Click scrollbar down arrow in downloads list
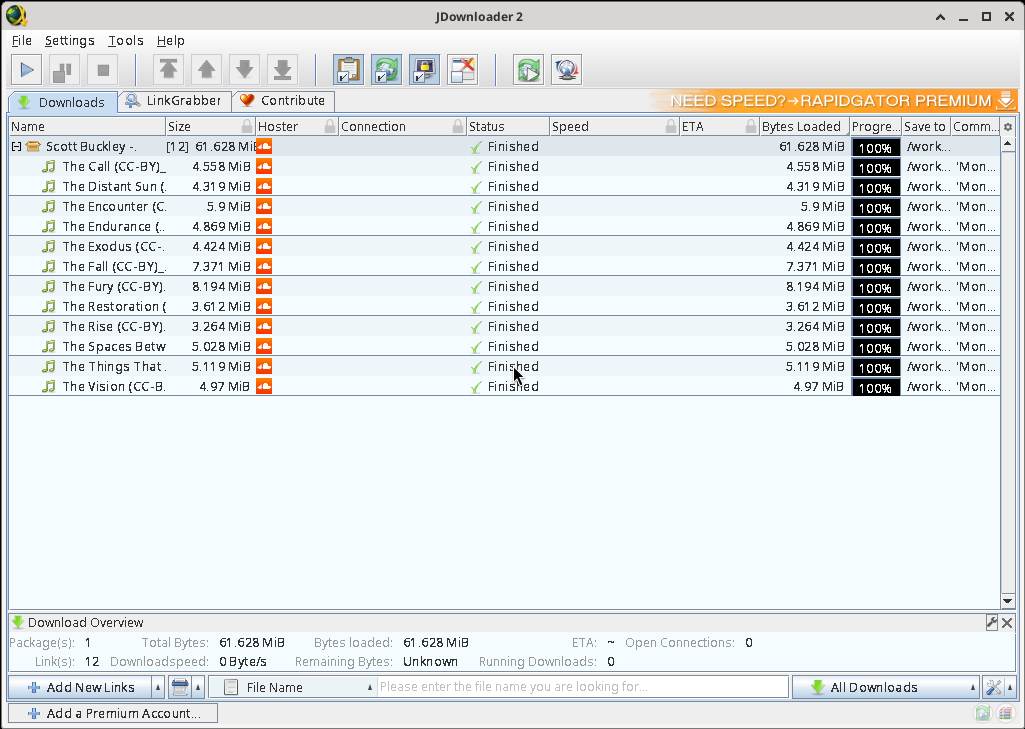Viewport: 1025px width, 729px height. tap(1007, 602)
